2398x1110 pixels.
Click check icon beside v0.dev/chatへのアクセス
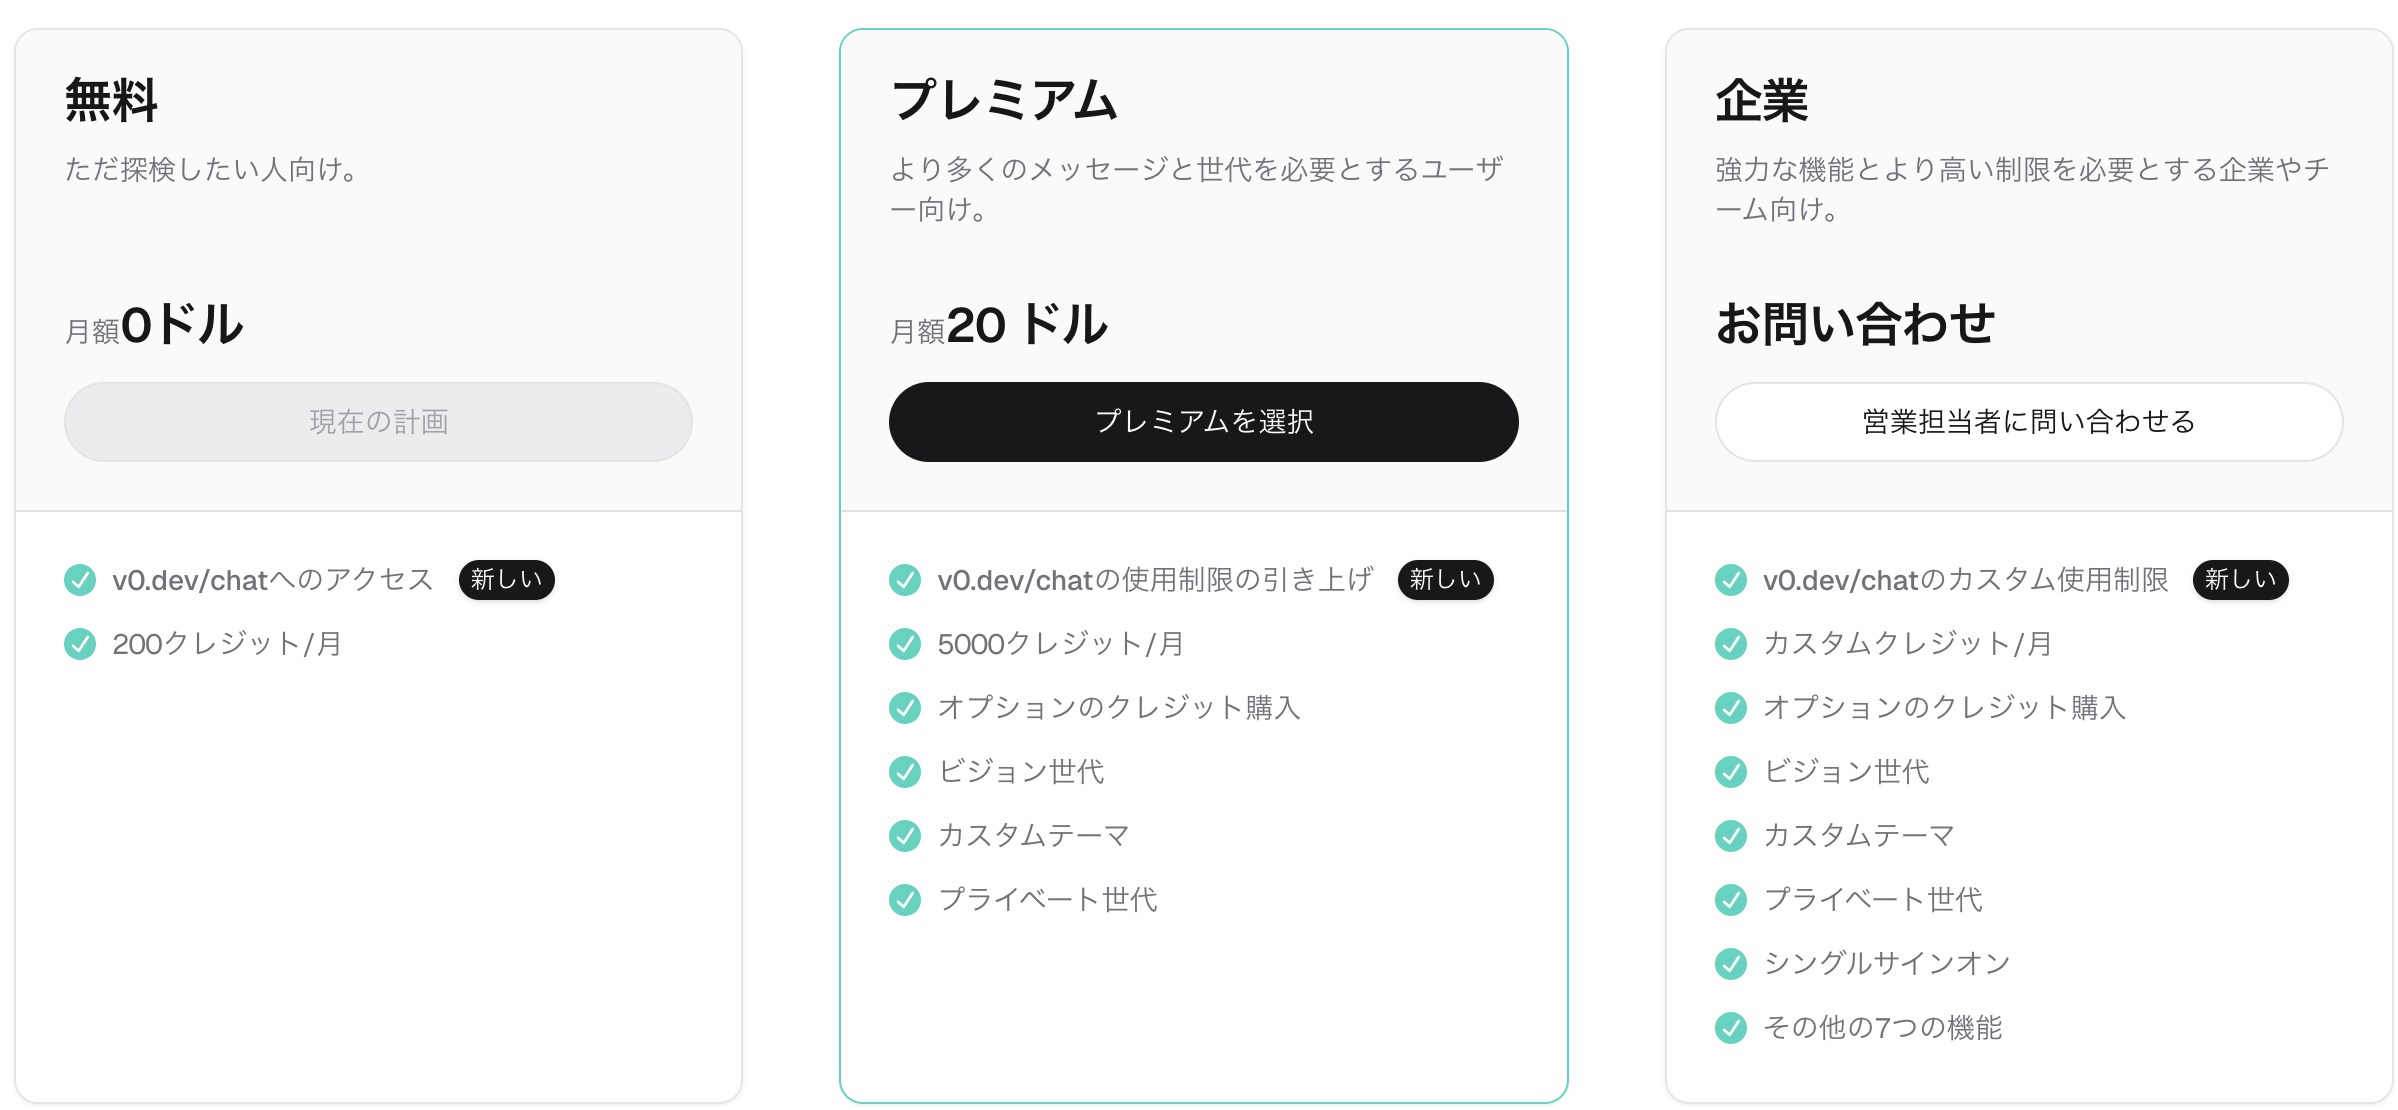(x=80, y=580)
